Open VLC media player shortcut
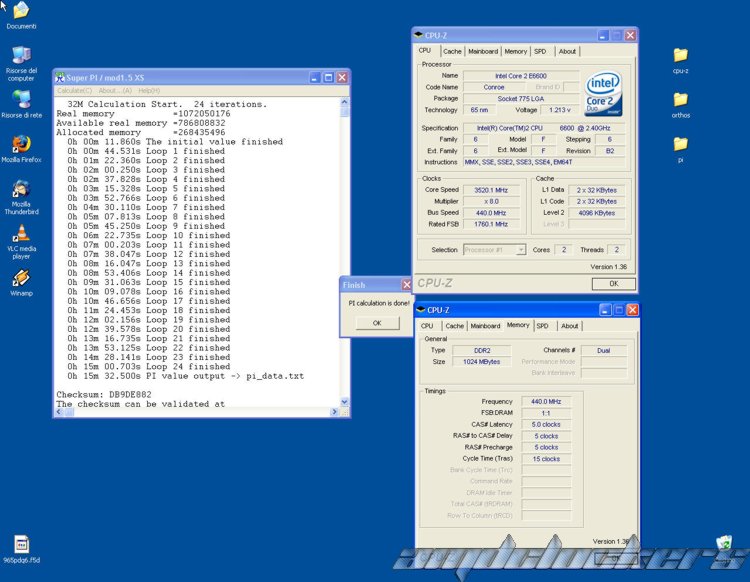This screenshot has height=582, width=750. [20, 234]
